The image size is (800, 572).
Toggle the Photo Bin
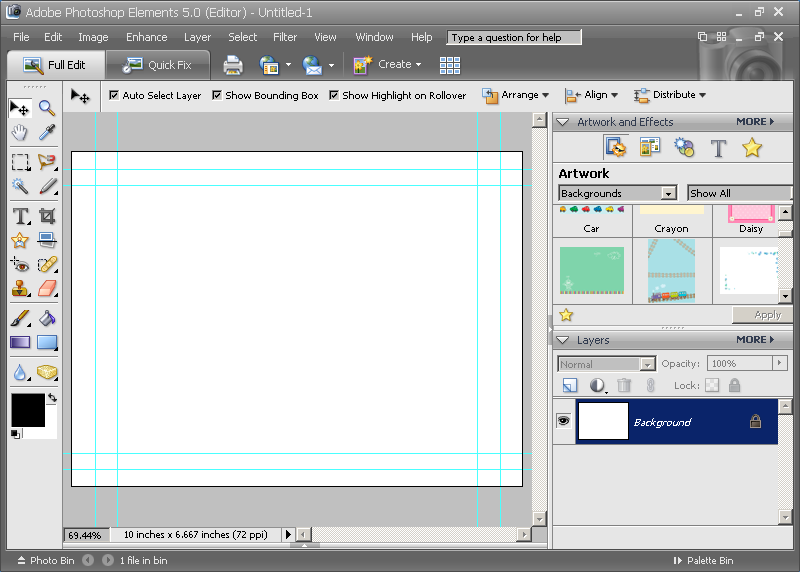pos(45,560)
